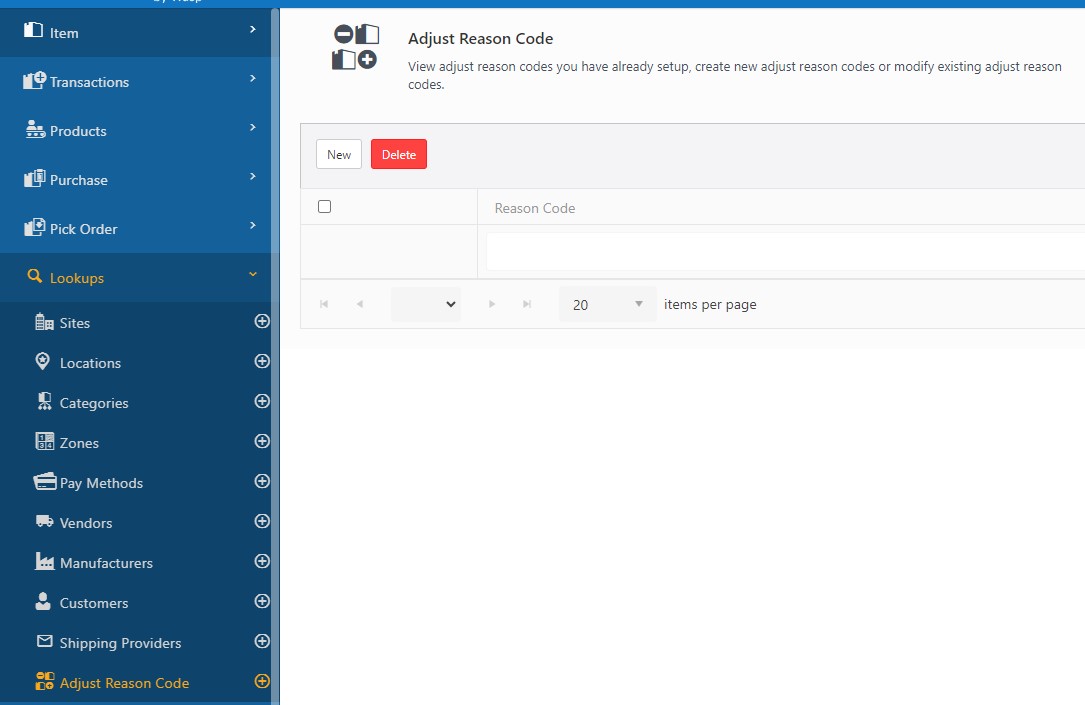1085x705 pixels.
Task: Open the page number selector dropdown
Action: pyautogui.click(x=425, y=304)
